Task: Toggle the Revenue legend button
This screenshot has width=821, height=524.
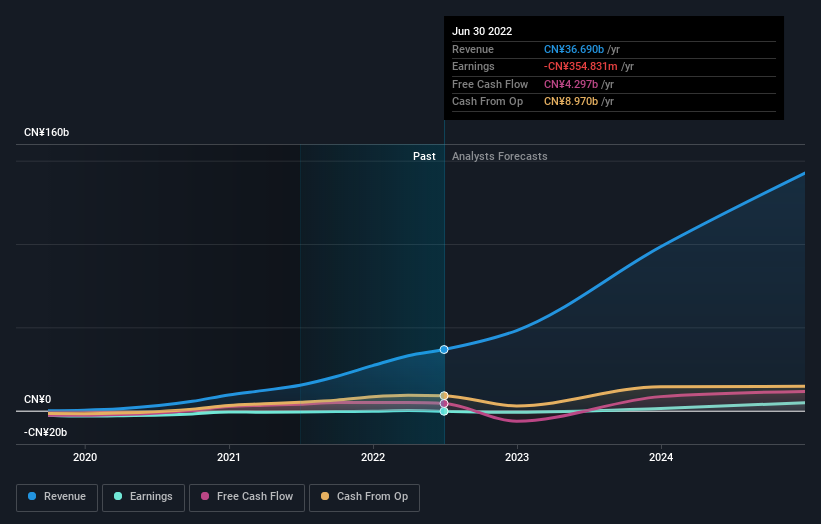Action: pos(57,497)
